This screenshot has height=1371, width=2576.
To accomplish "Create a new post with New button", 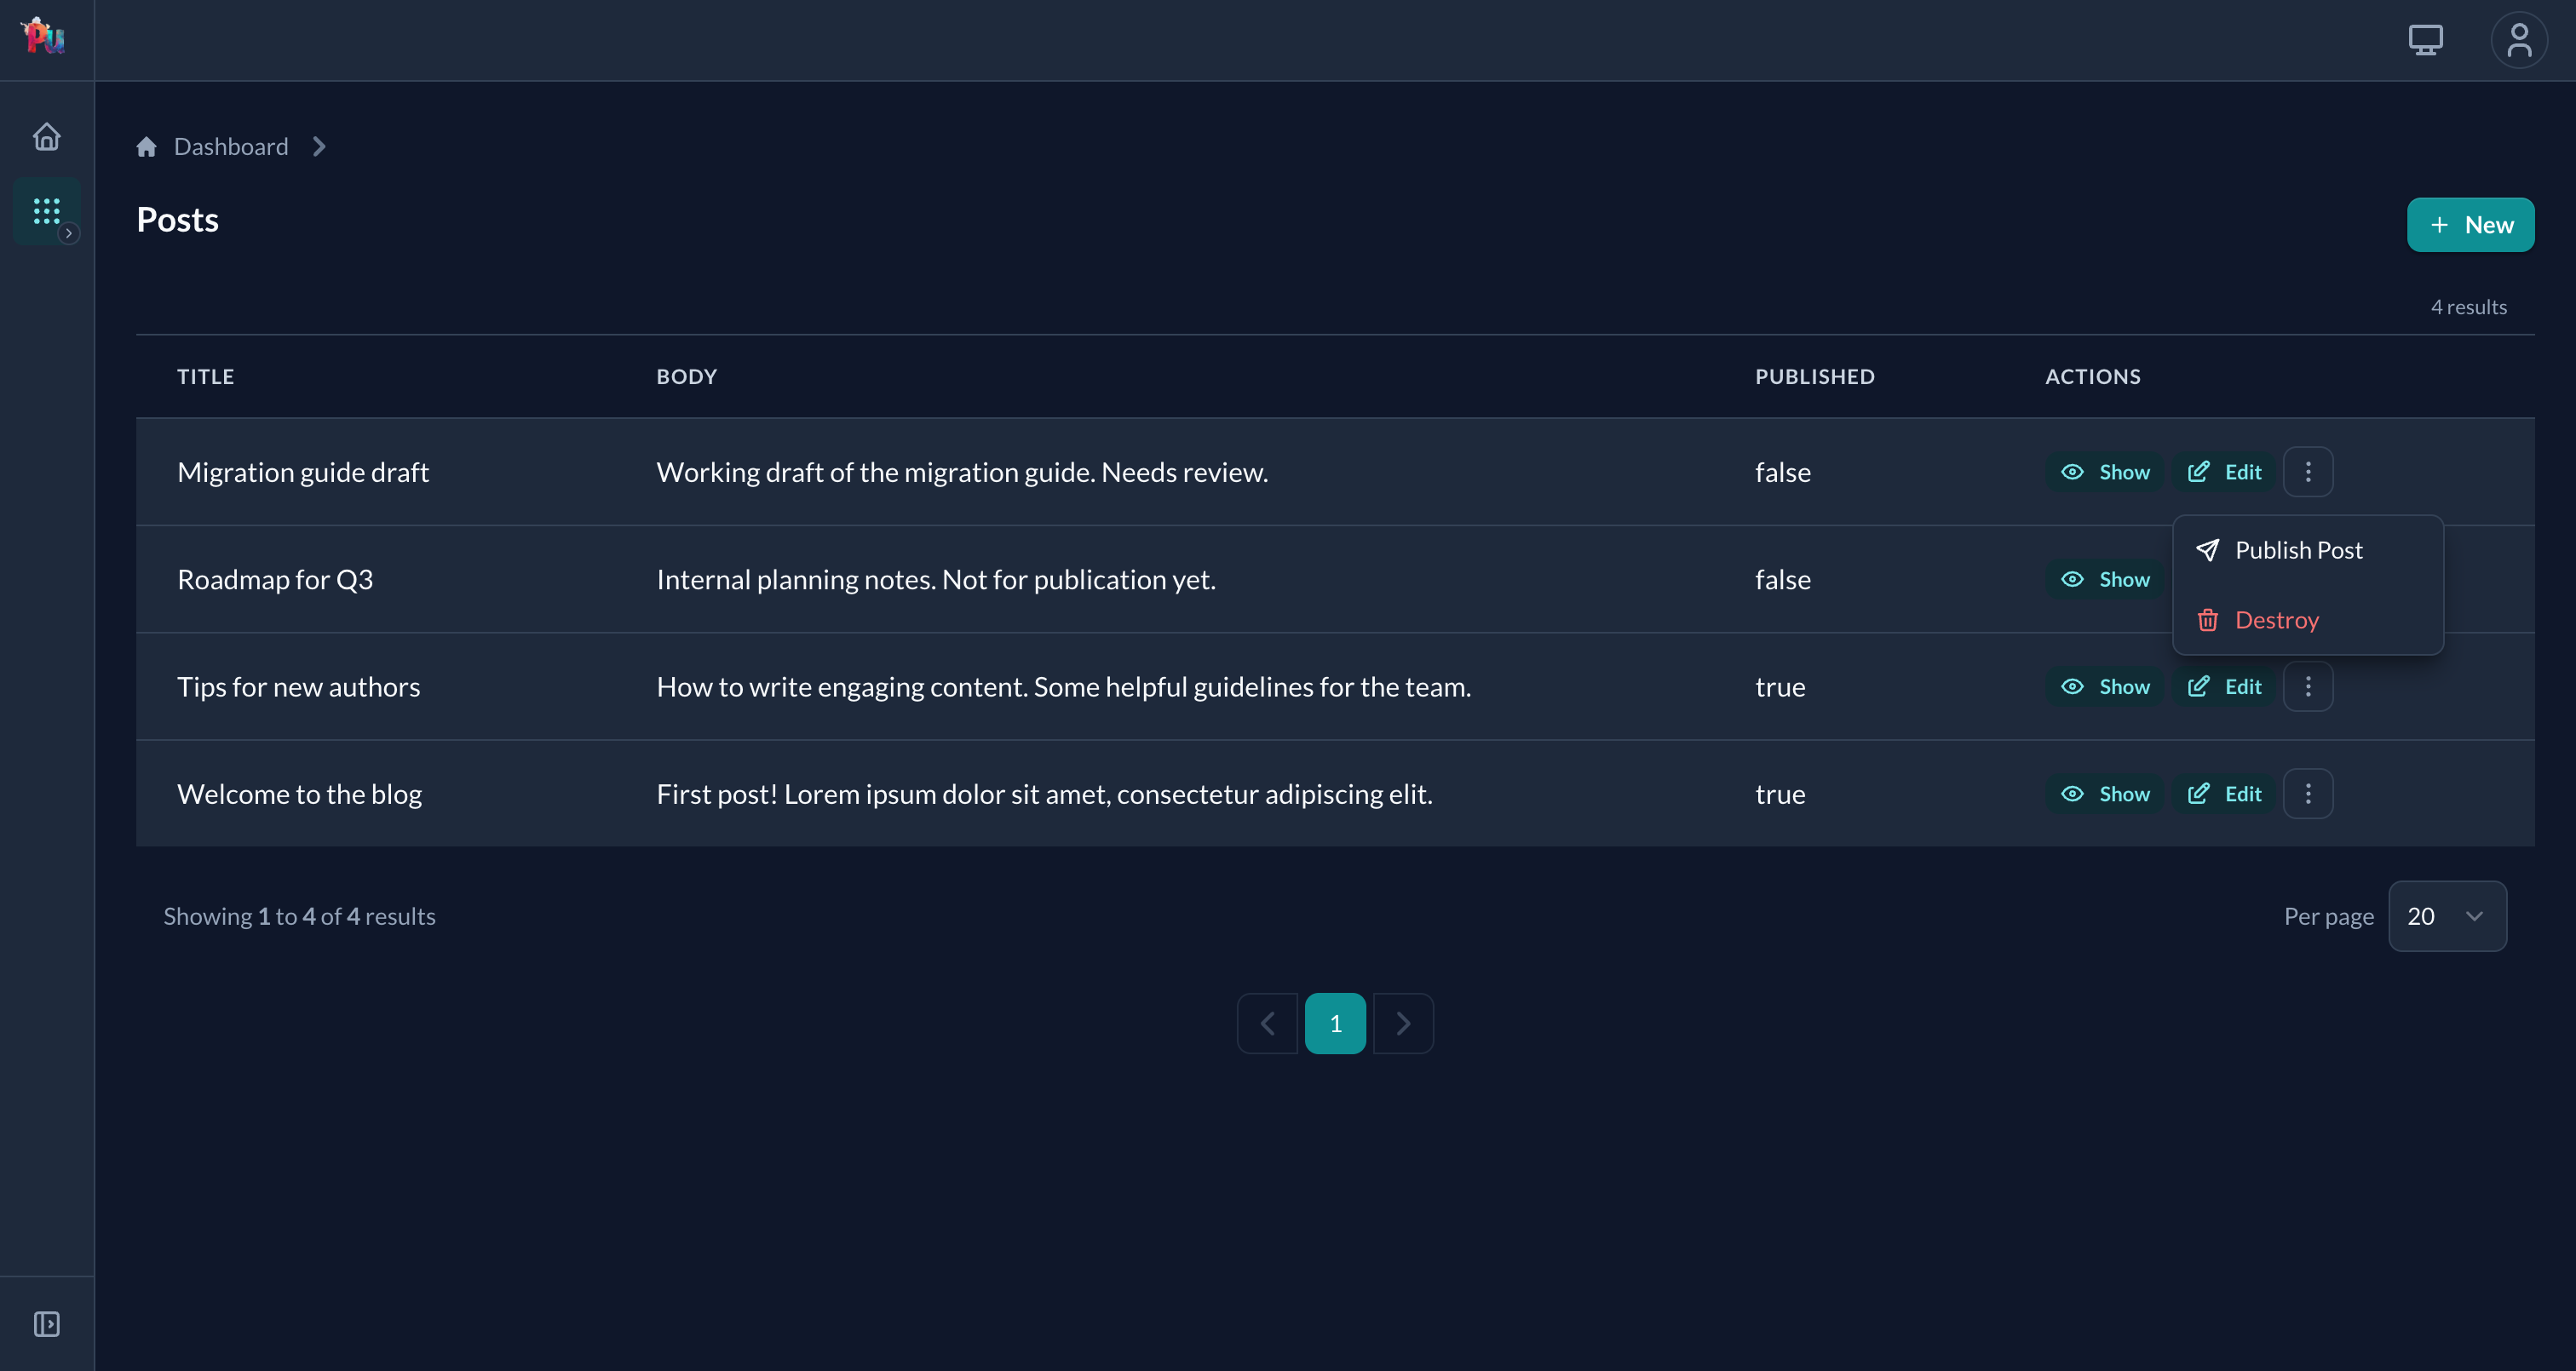I will click(2470, 225).
